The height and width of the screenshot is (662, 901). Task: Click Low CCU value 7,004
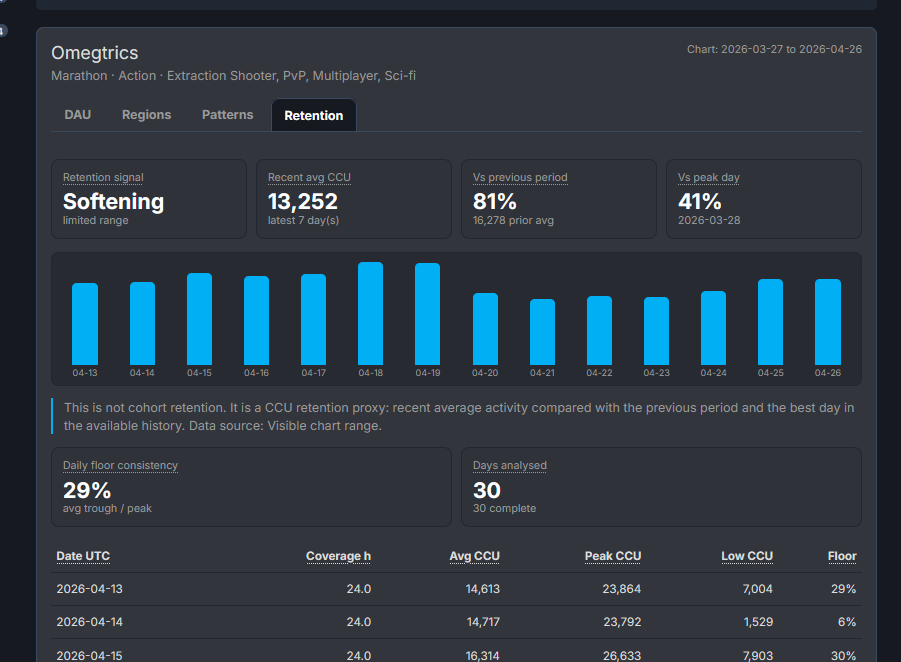(x=757, y=589)
